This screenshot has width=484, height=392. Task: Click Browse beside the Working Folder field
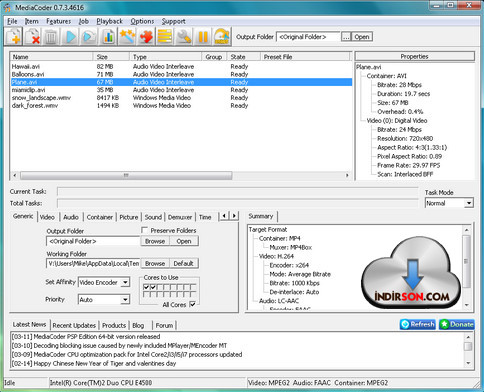pyautogui.click(x=155, y=263)
